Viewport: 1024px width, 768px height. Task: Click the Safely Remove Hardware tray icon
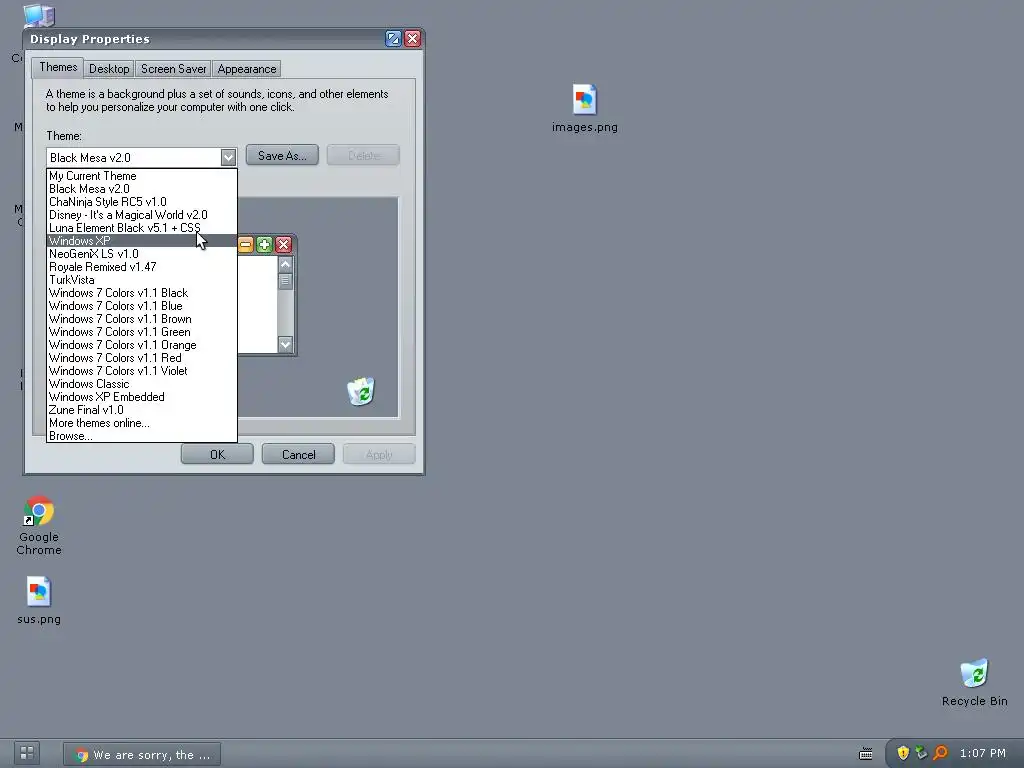pyautogui.click(x=921, y=753)
